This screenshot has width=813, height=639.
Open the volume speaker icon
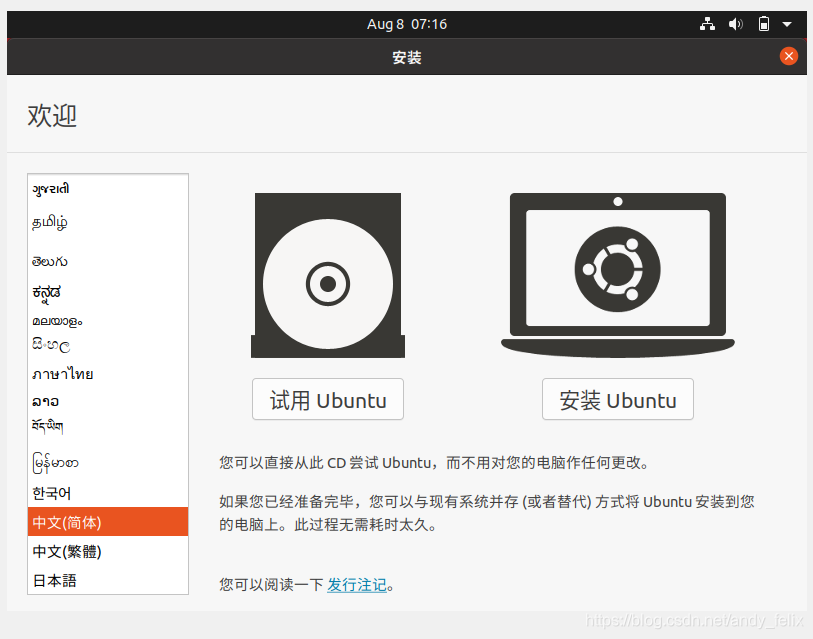click(735, 24)
